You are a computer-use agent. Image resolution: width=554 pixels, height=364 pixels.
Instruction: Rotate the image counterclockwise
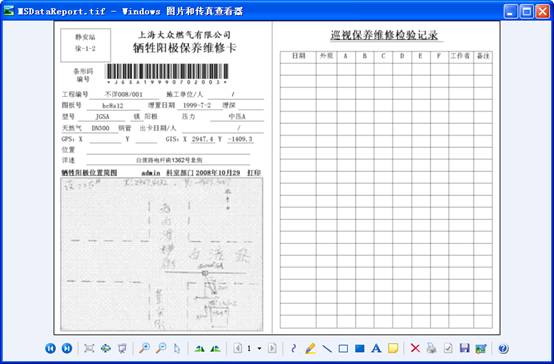pyautogui.click(x=215, y=349)
